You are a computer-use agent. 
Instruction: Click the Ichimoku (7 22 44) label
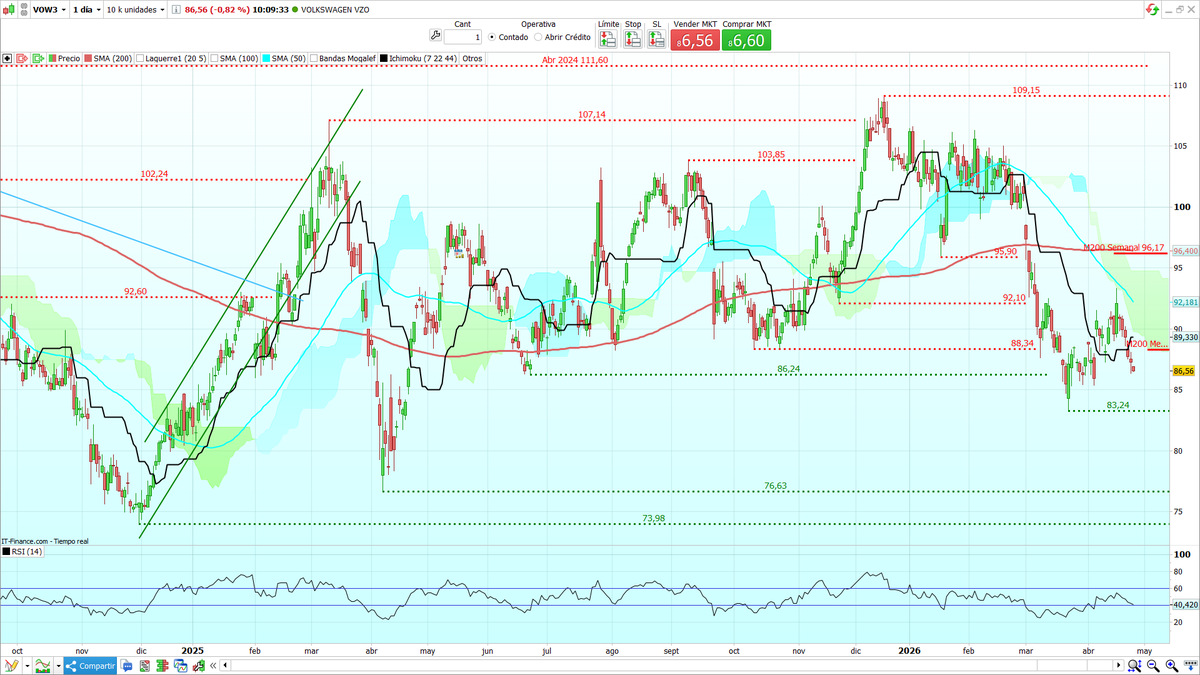click(423, 59)
